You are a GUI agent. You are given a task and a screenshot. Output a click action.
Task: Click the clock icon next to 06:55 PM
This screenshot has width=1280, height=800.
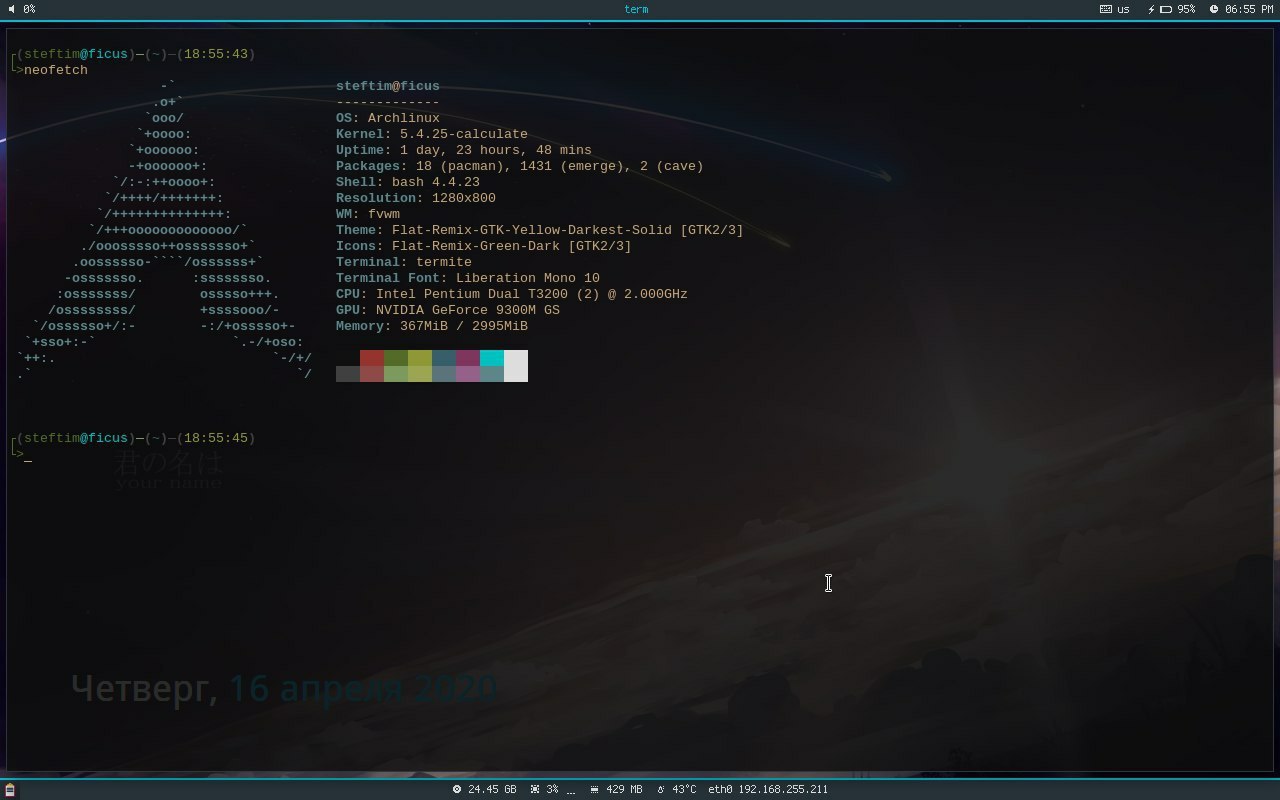[x=1214, y=9]
